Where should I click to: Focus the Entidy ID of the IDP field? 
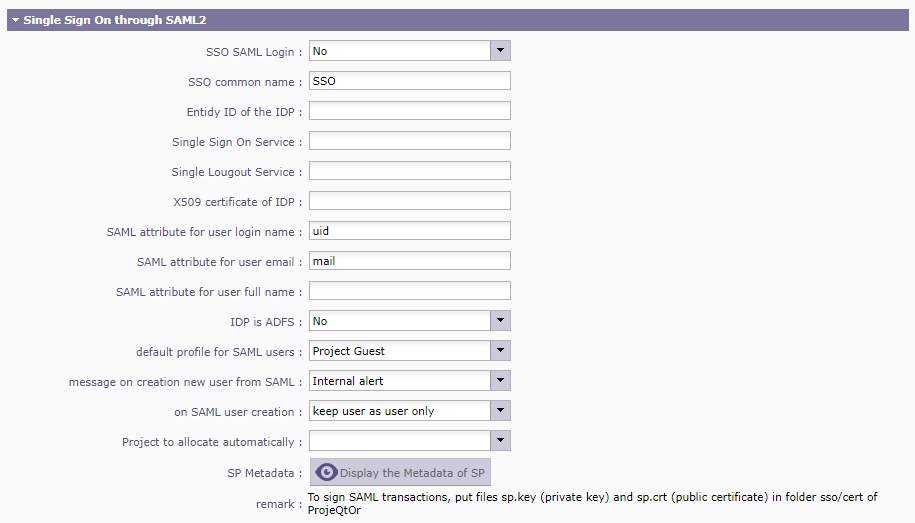(409, 111)
